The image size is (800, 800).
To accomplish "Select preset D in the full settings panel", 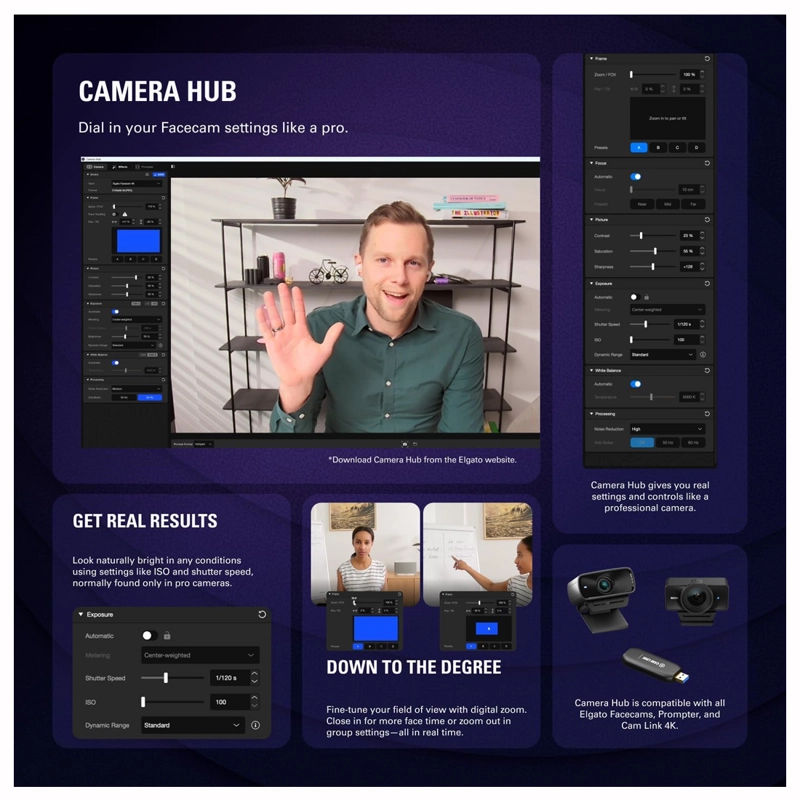I will point(696,147).
